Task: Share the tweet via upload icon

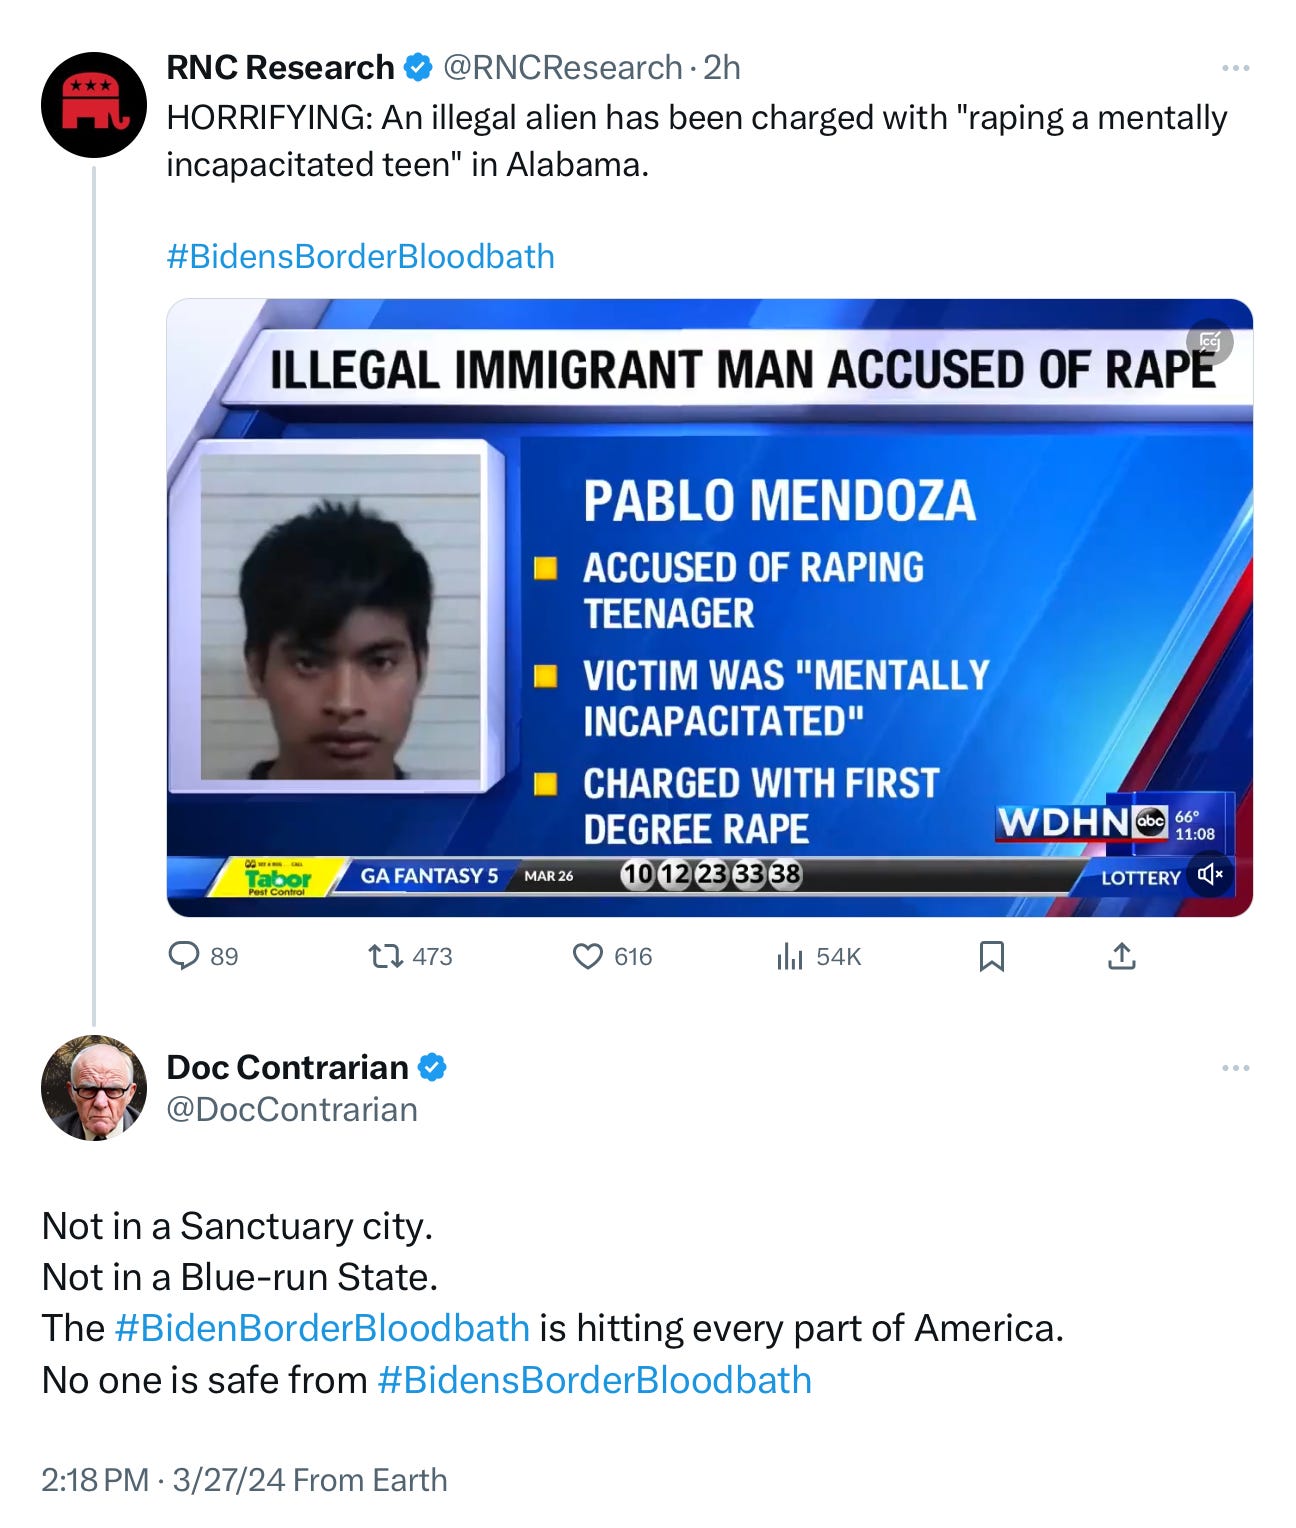Action: pos(1122,957)
